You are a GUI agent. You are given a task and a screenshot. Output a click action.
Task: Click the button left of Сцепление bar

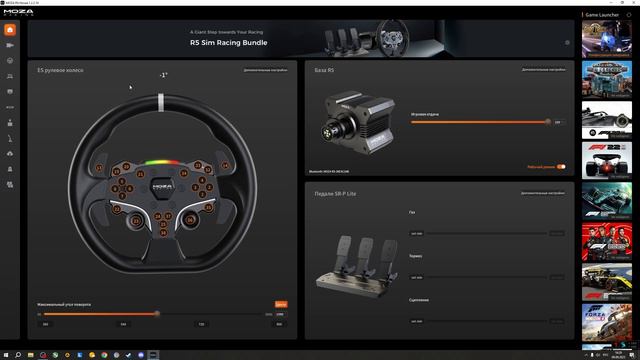[x=417, y=321]
